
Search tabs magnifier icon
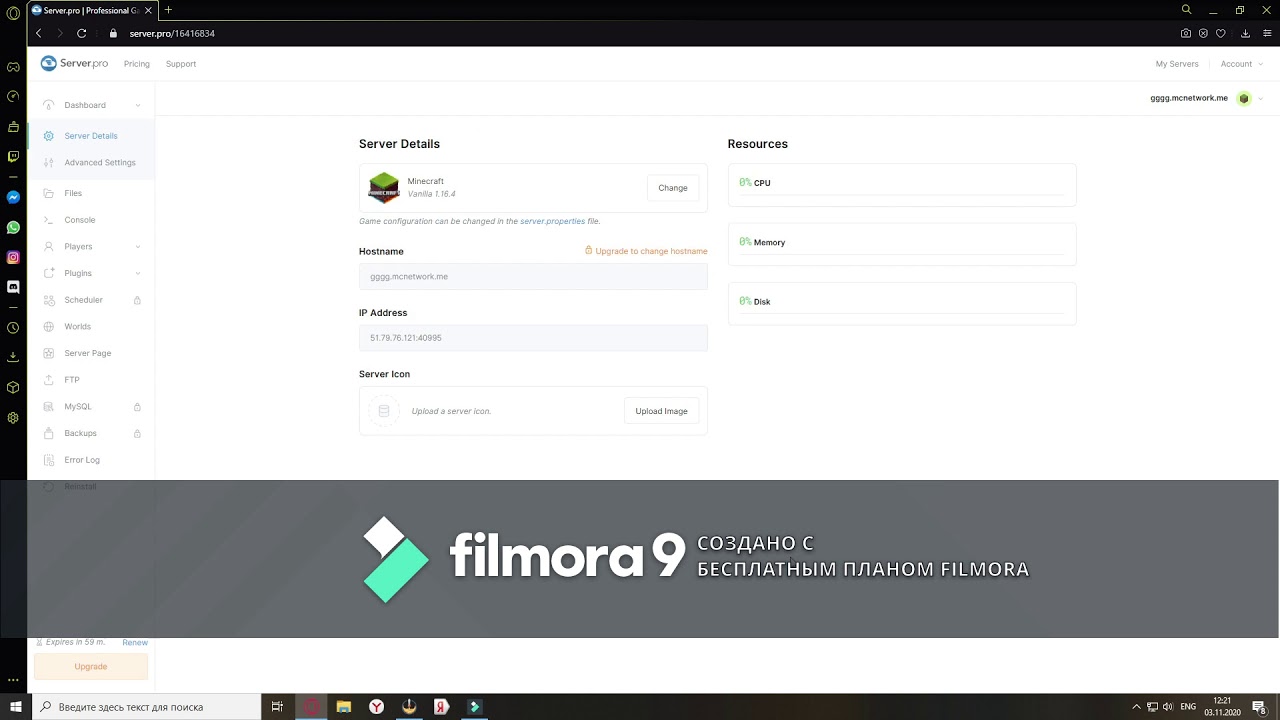[1187, 9]
